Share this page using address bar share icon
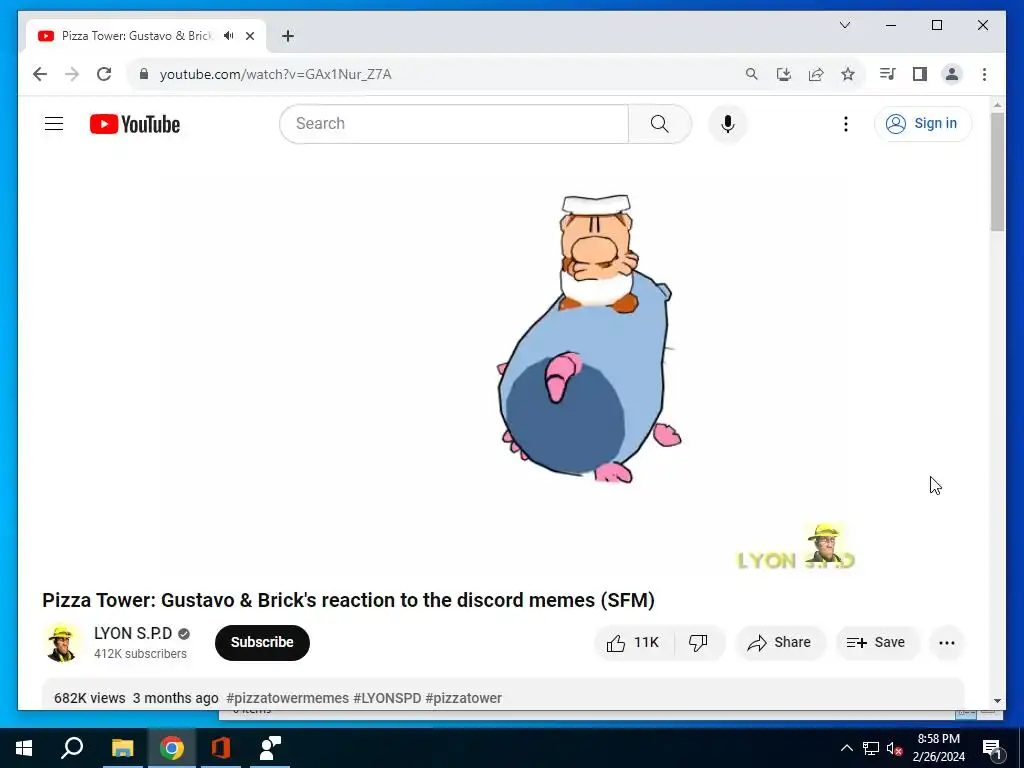 tap(816, 74)
